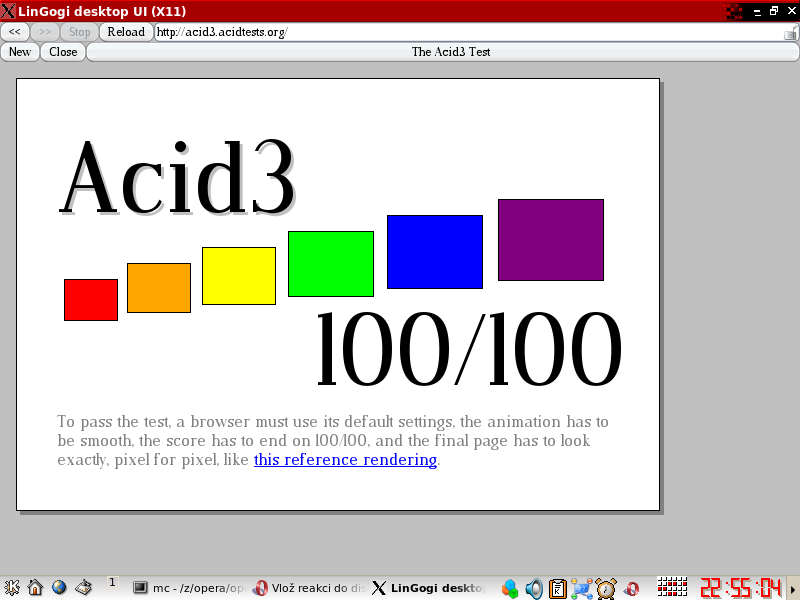Click the icon beside the address bar

790,34
